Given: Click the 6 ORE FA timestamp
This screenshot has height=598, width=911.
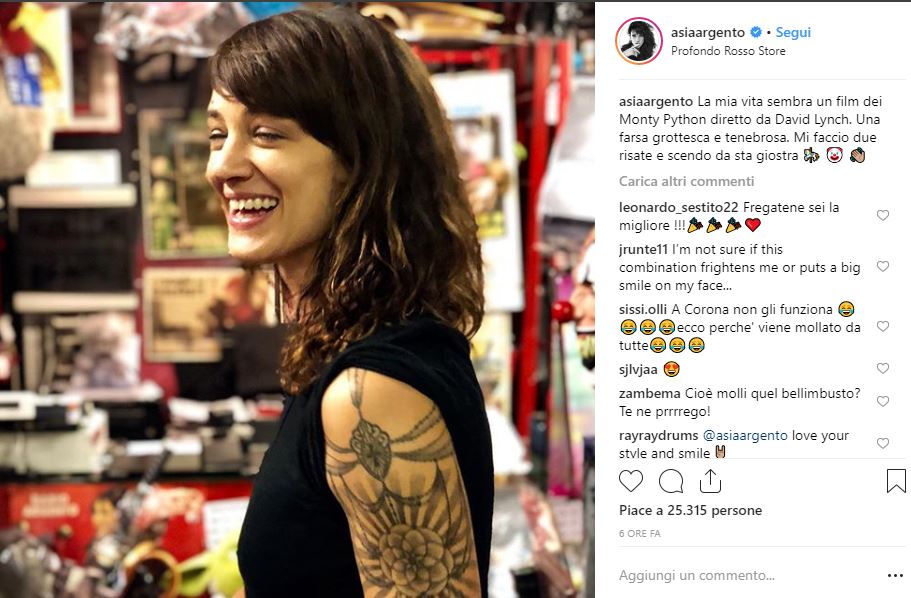Looking at the screenshot, I should 640,533.
